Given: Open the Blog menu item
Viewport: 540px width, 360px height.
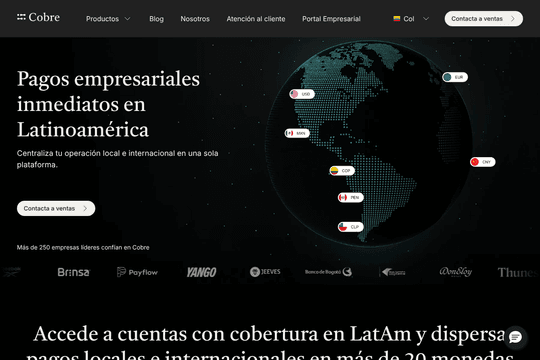Looking at the screenshot, I should (156, 19).
